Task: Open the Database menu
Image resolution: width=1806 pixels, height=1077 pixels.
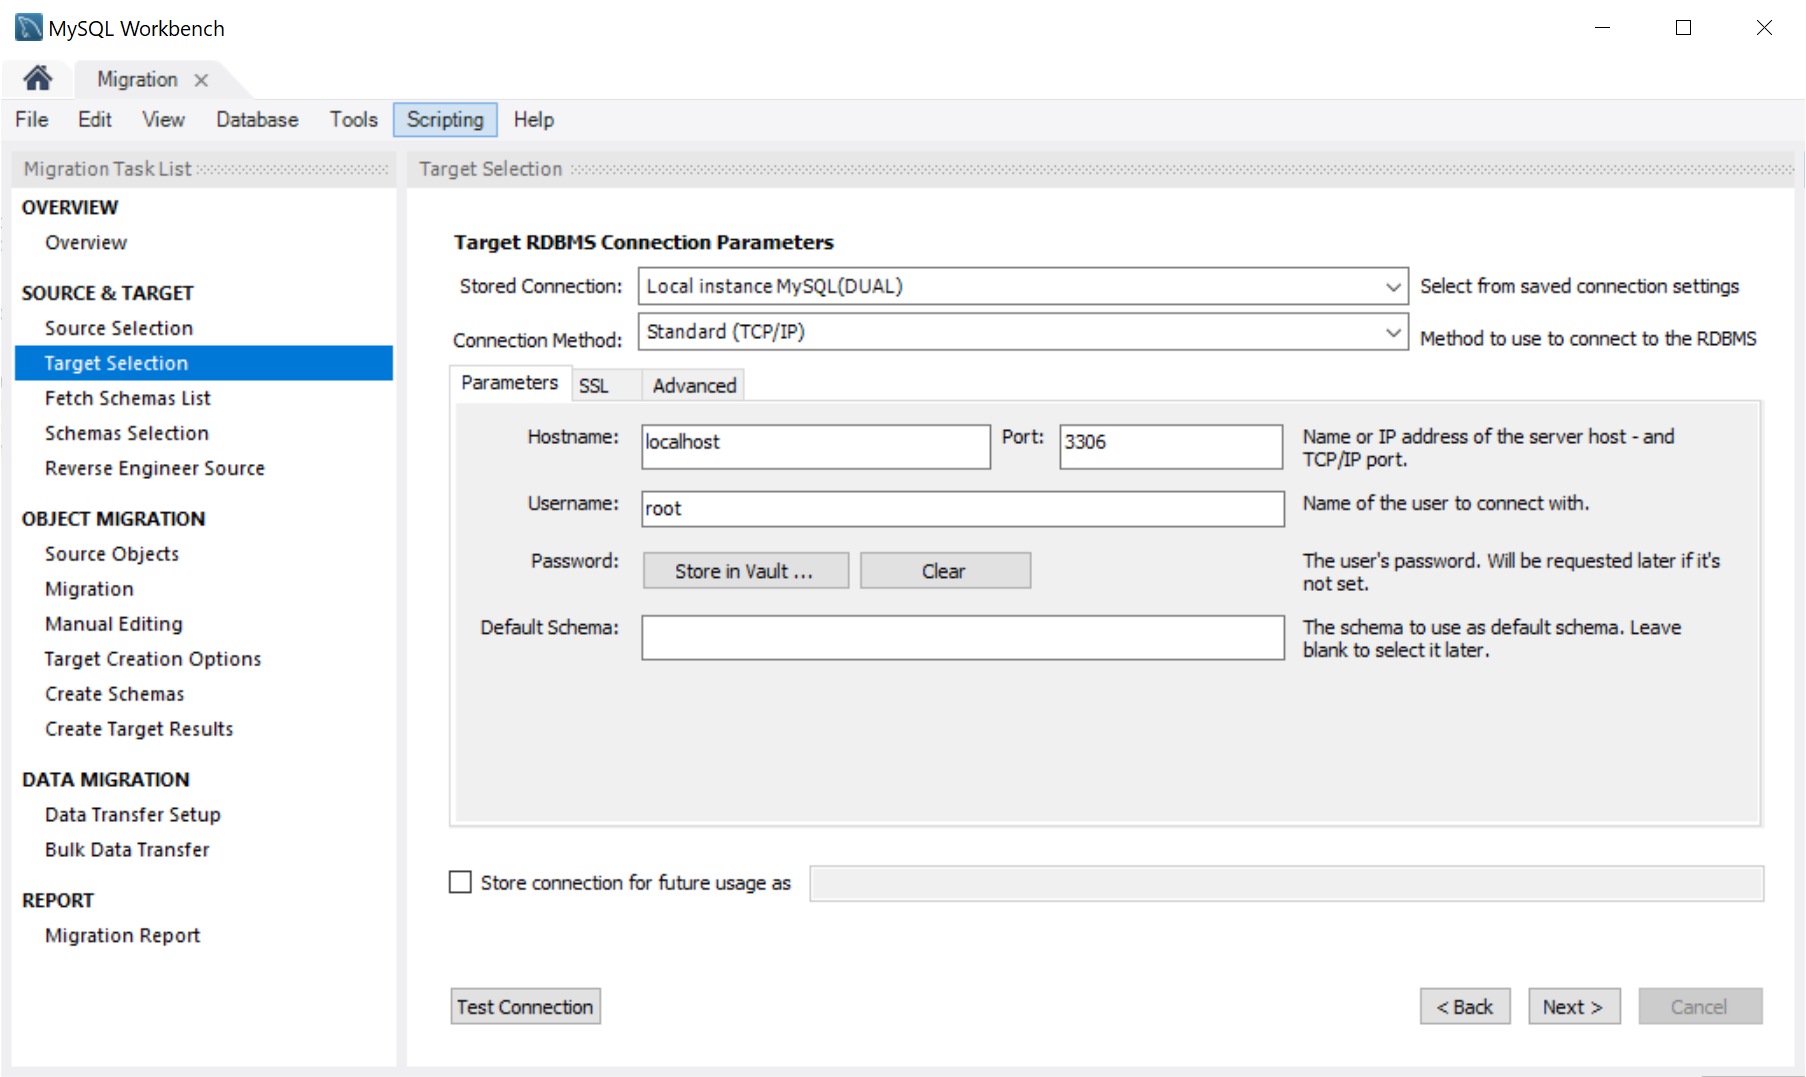Action: 257,120
